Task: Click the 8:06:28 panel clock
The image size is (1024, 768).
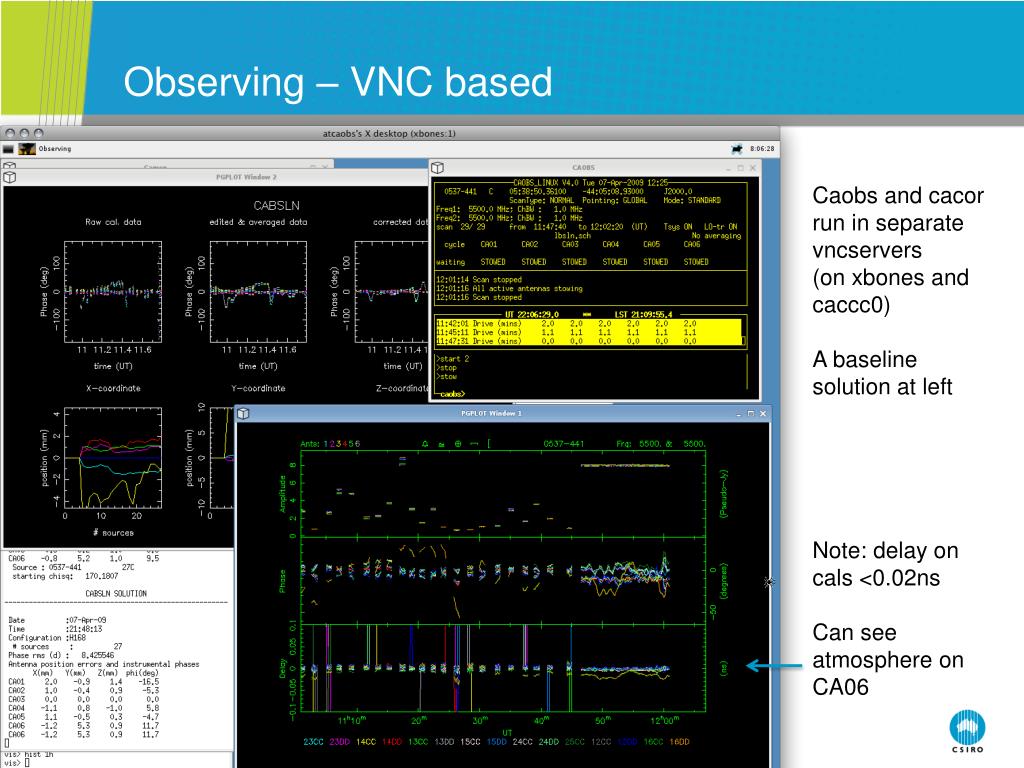Action: pos(762,149)
